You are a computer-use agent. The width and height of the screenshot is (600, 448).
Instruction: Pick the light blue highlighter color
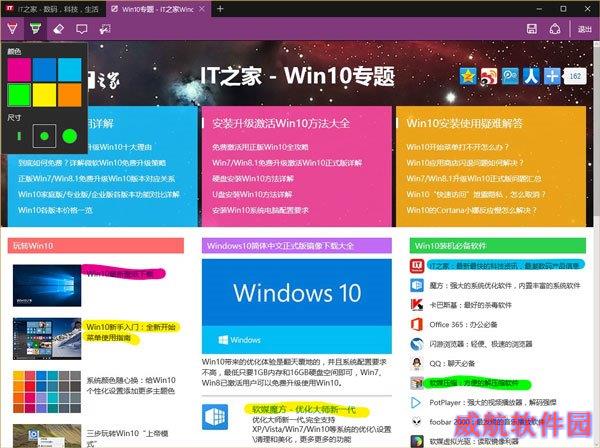pos(70,70)
